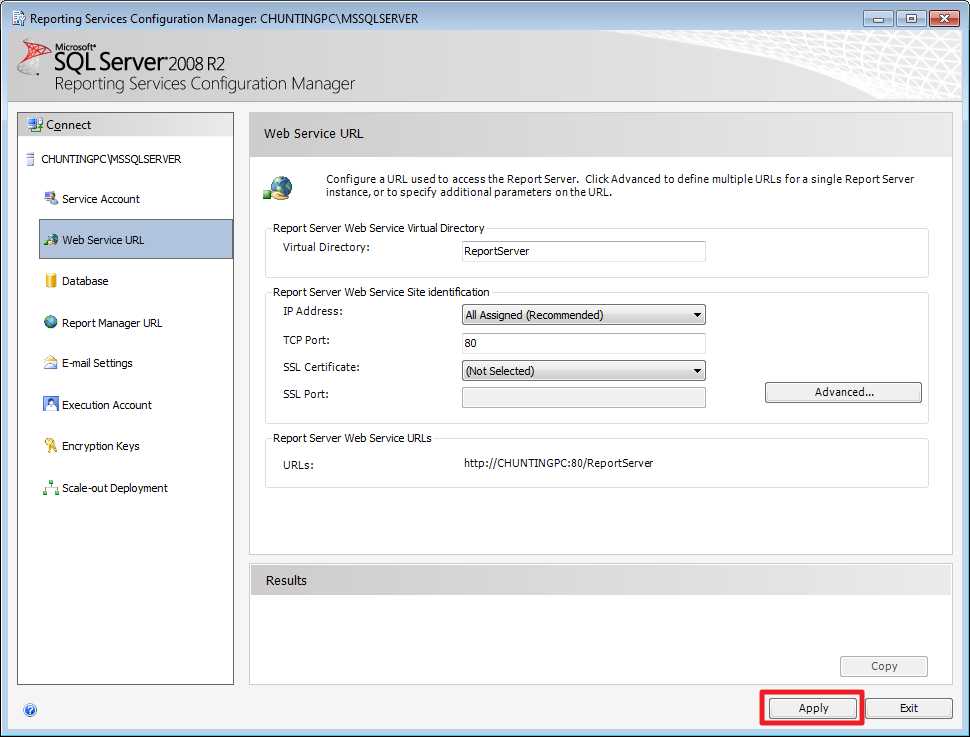
Task: Click the disabled SSL Port field
Action: (583, 397)
